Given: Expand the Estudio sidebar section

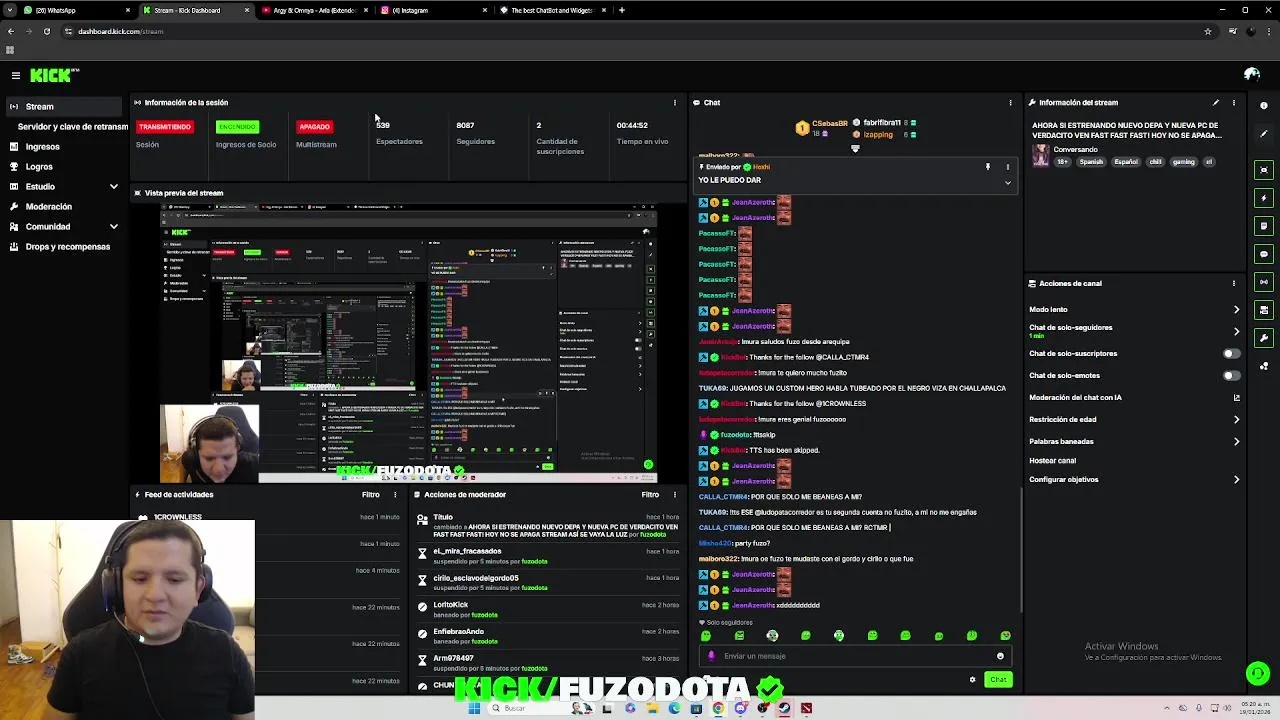Looking at the screenshot, I should (x=113, y=186).
